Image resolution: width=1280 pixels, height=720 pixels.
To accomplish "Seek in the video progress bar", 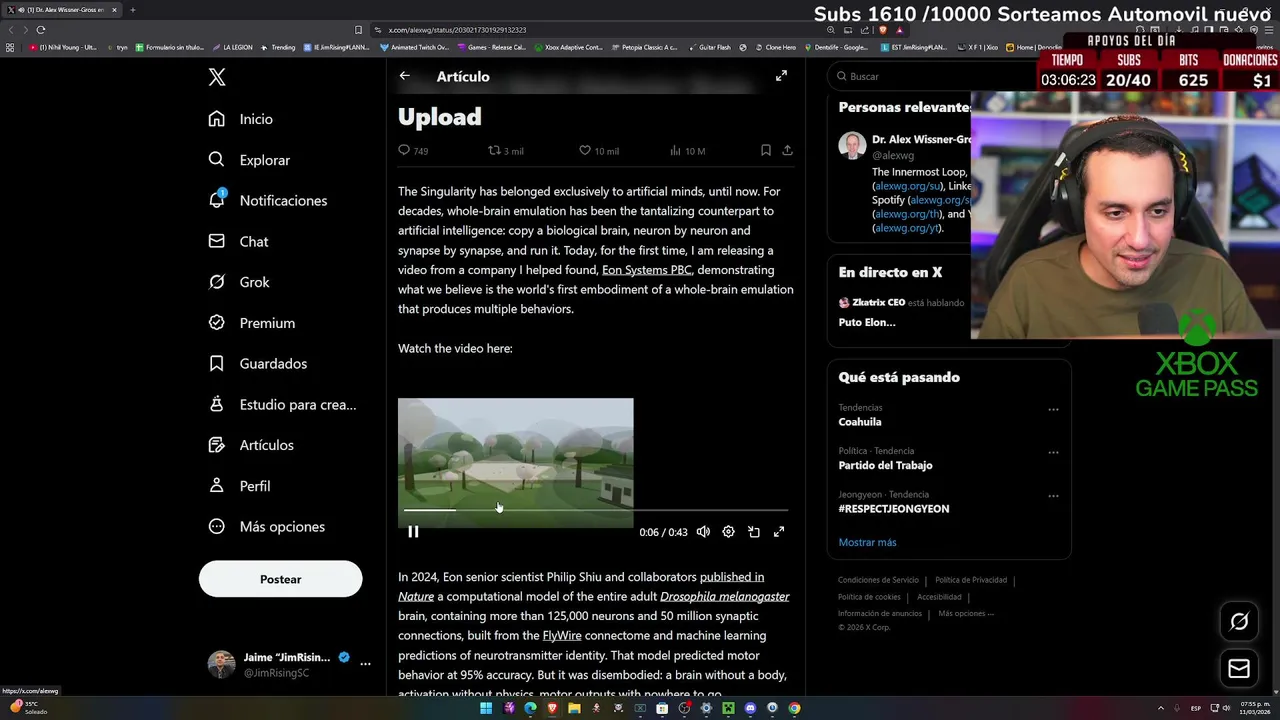I will [595, 510].
